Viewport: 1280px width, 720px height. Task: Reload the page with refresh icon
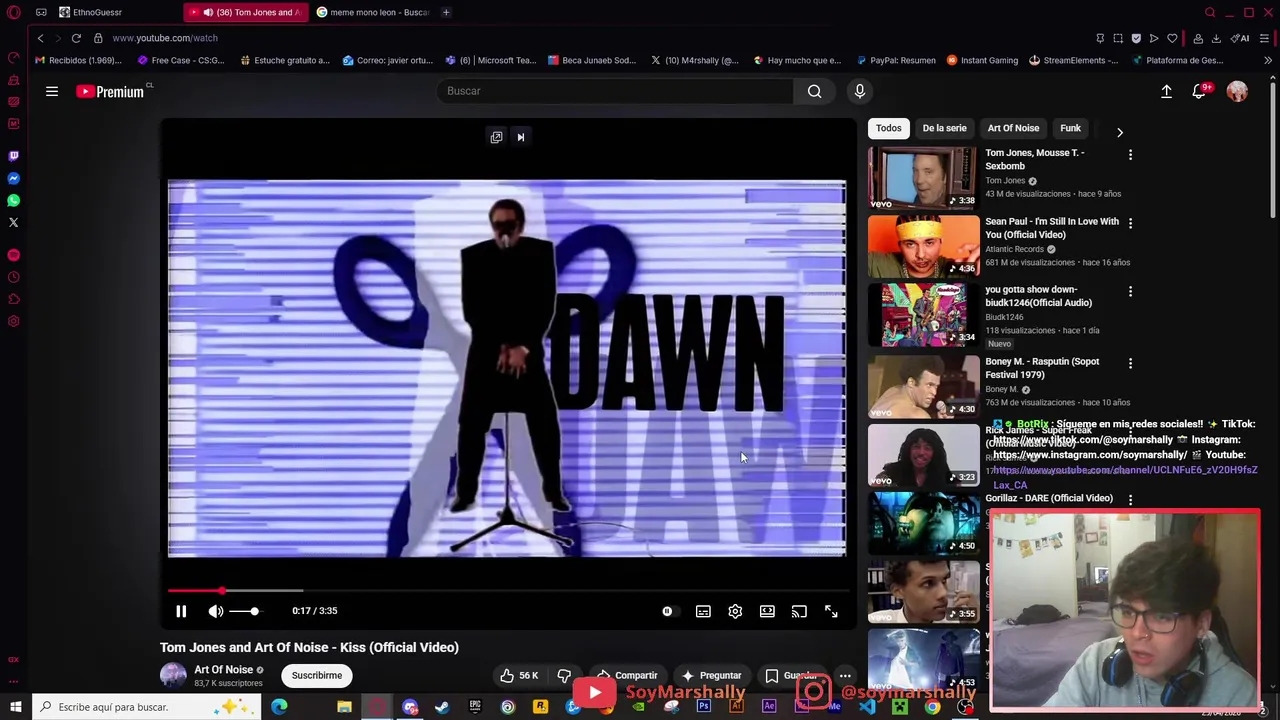click(76, 38)
